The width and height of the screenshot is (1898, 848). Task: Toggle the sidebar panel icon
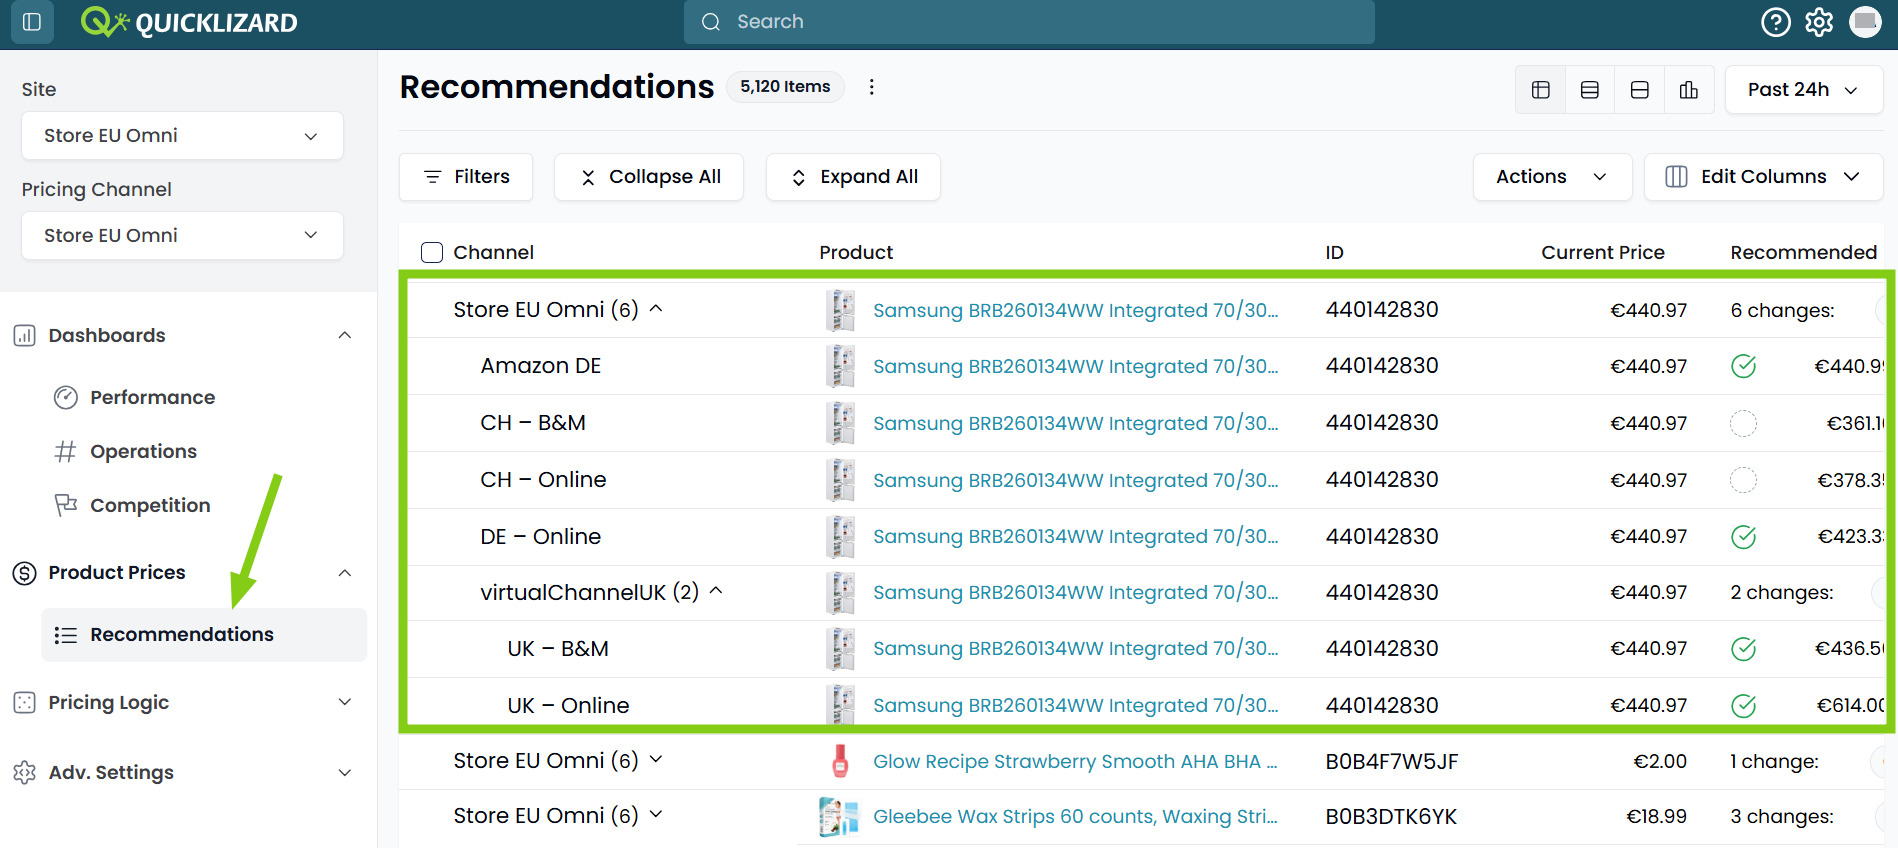32,22
